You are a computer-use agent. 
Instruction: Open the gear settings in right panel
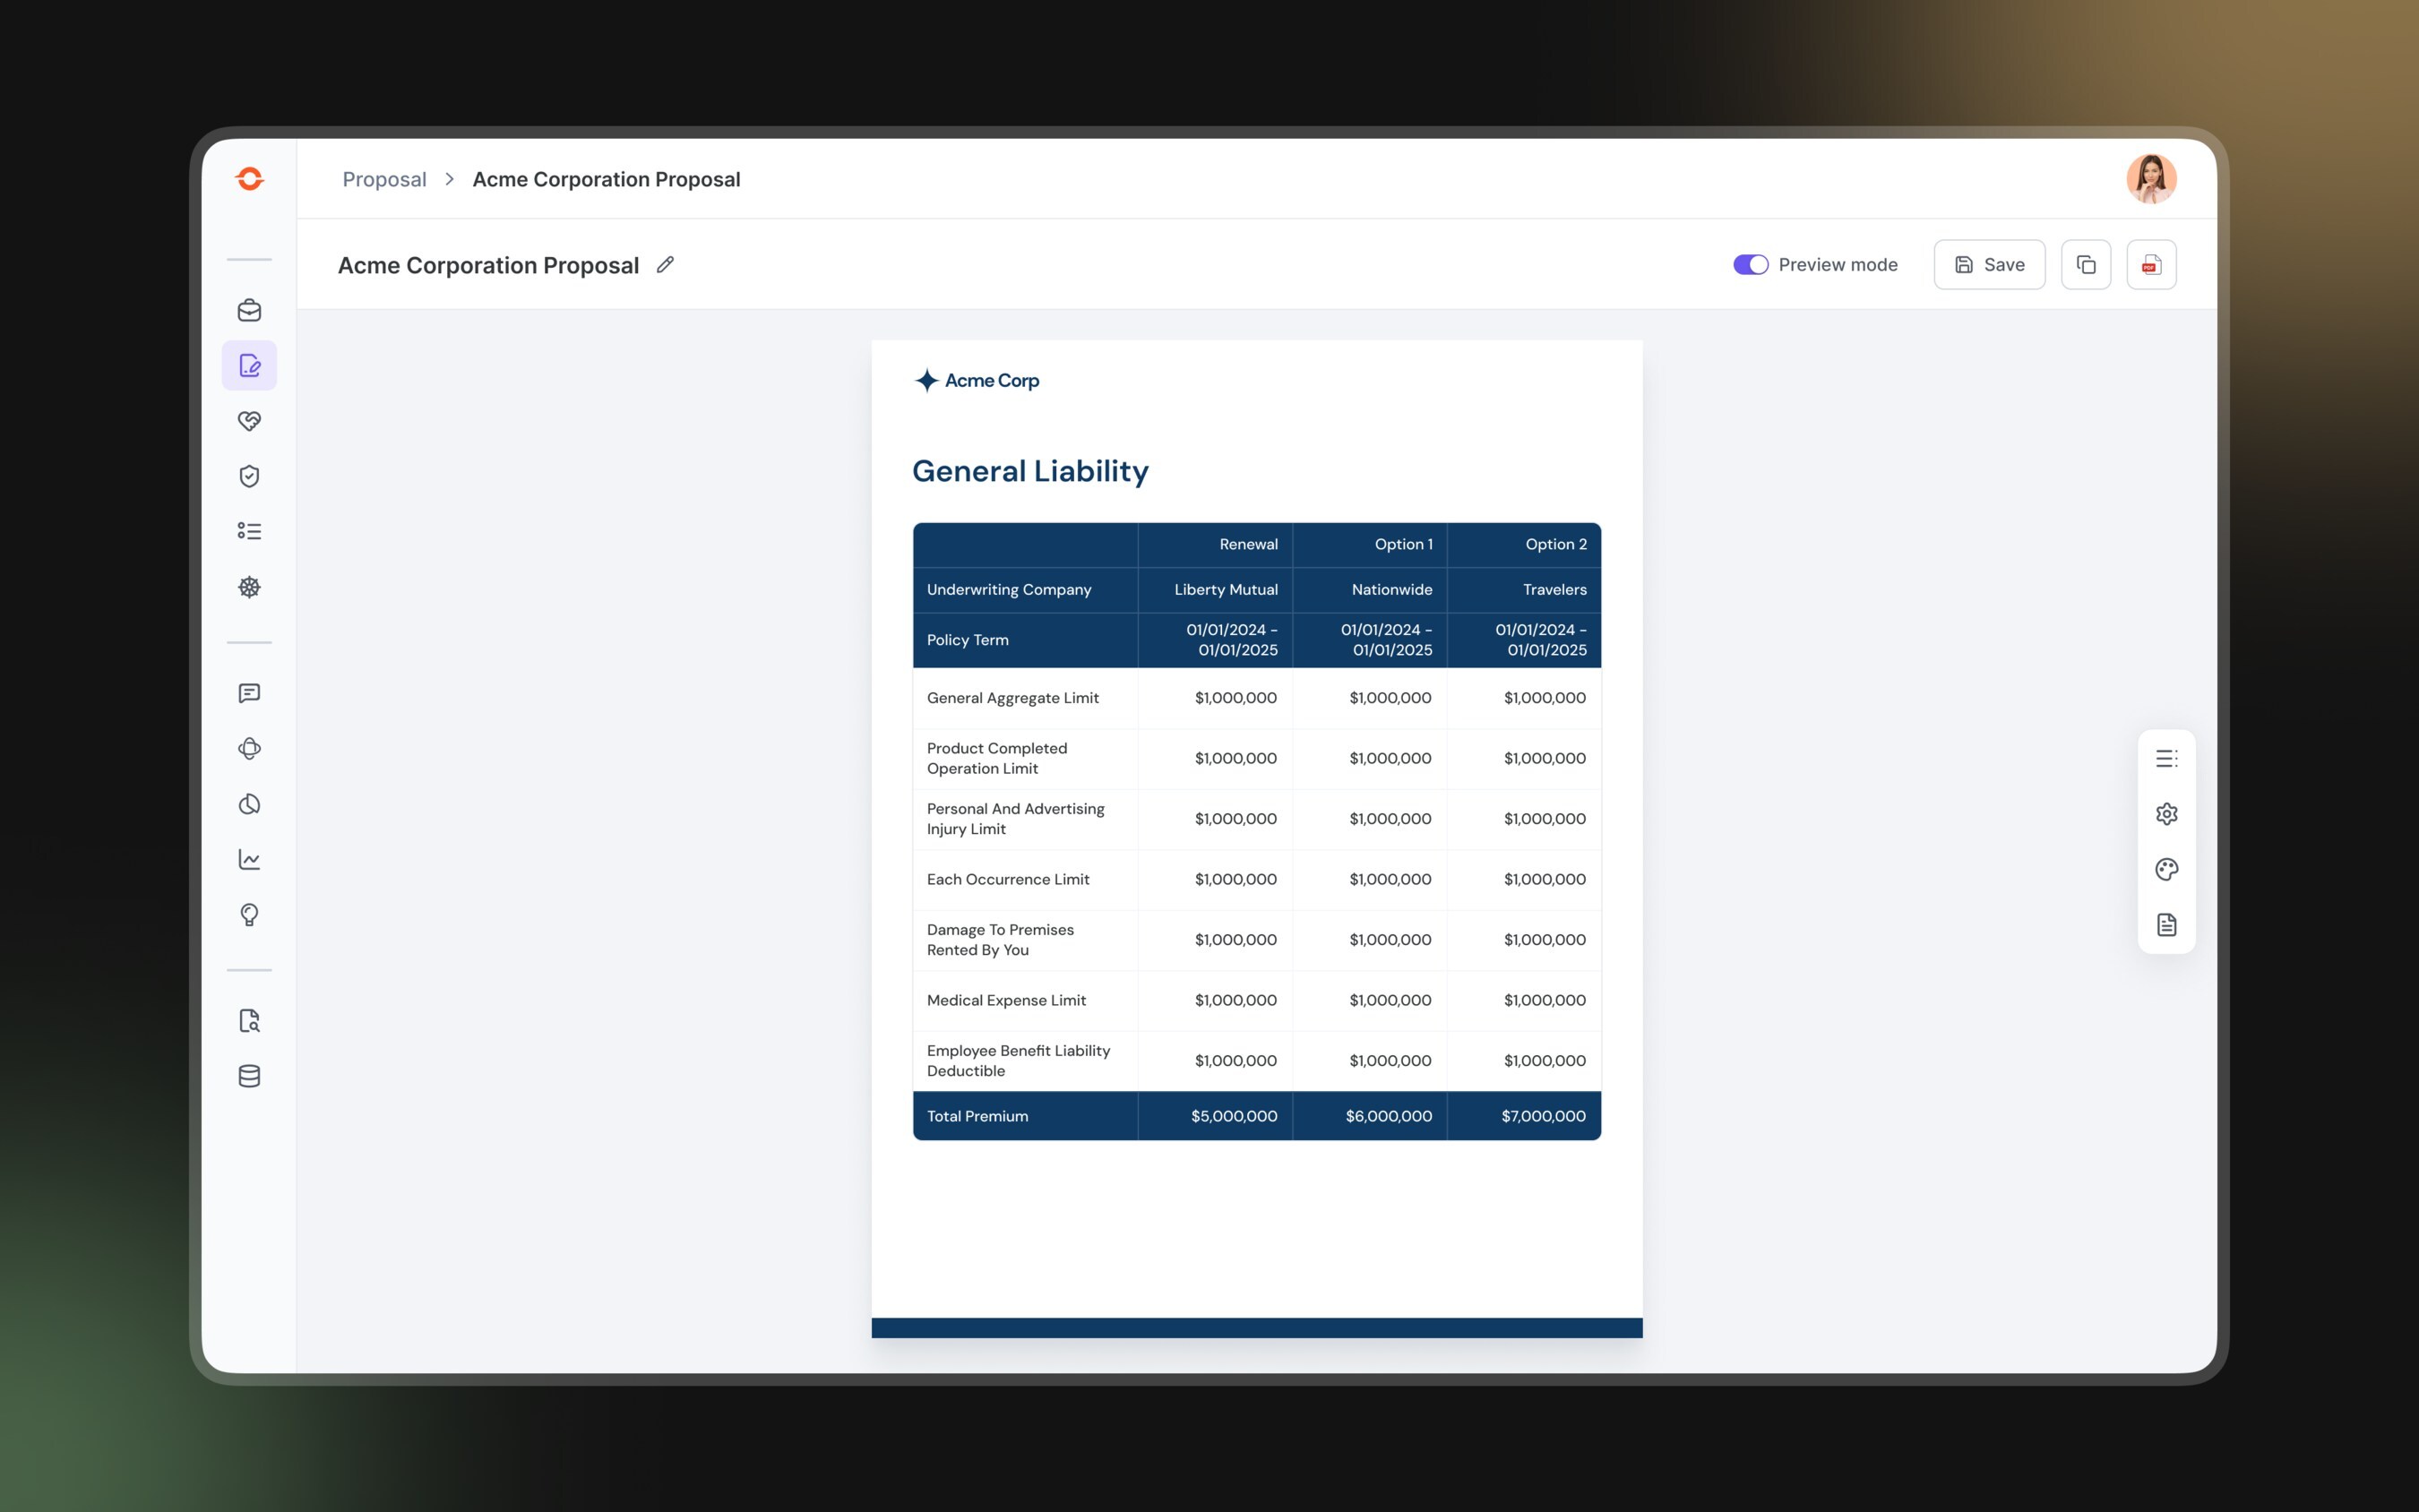2166,814
